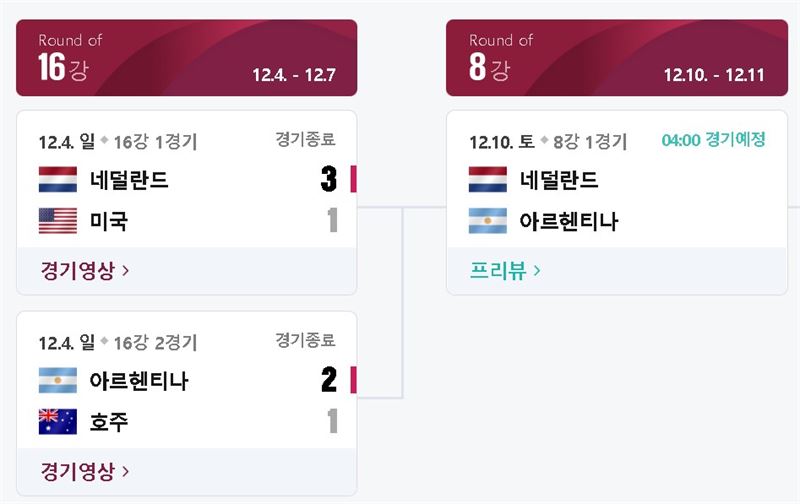Click the USA flag icon next to 미국
Screen dimensions: 800x504
[x=58, y=220]
